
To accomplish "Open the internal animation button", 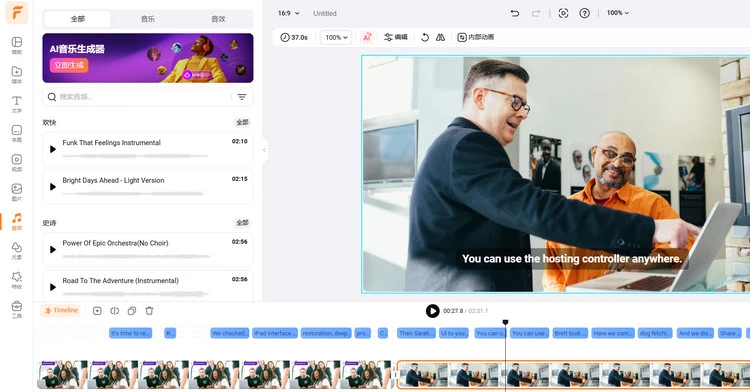I will click(476, 37).
